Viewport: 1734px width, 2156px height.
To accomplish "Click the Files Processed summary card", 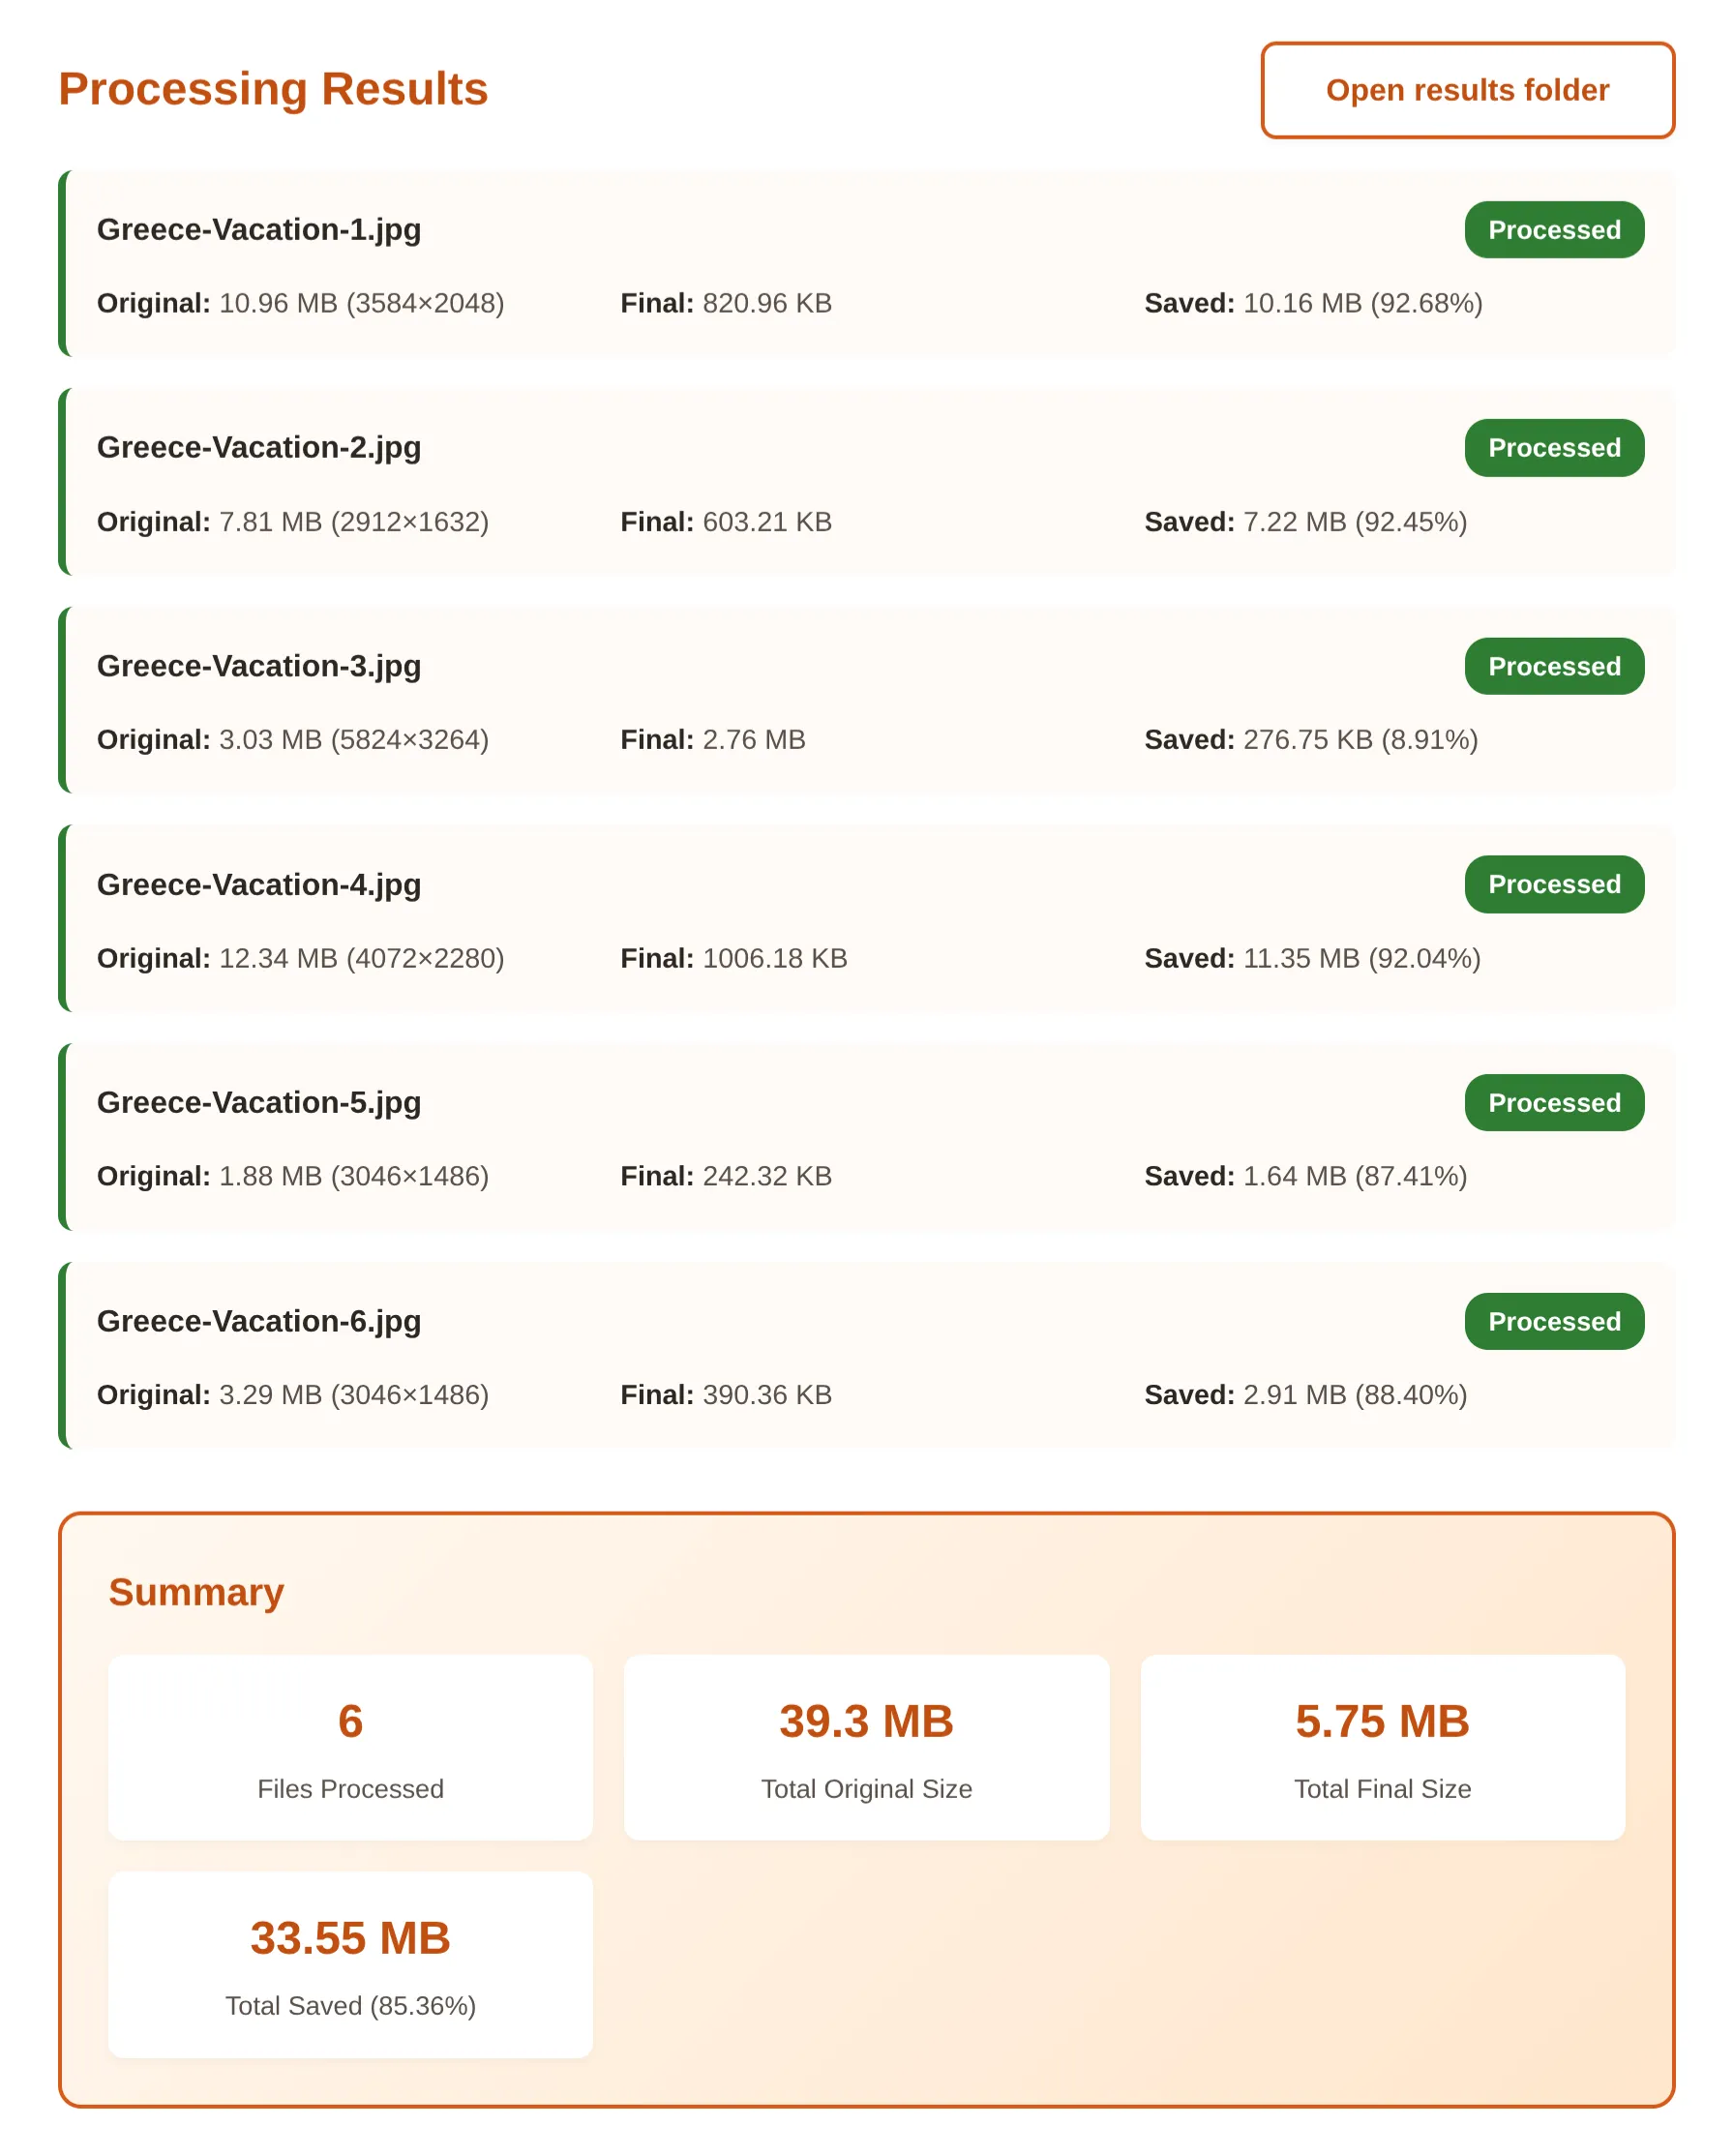I will click(x=349, y=1747).
